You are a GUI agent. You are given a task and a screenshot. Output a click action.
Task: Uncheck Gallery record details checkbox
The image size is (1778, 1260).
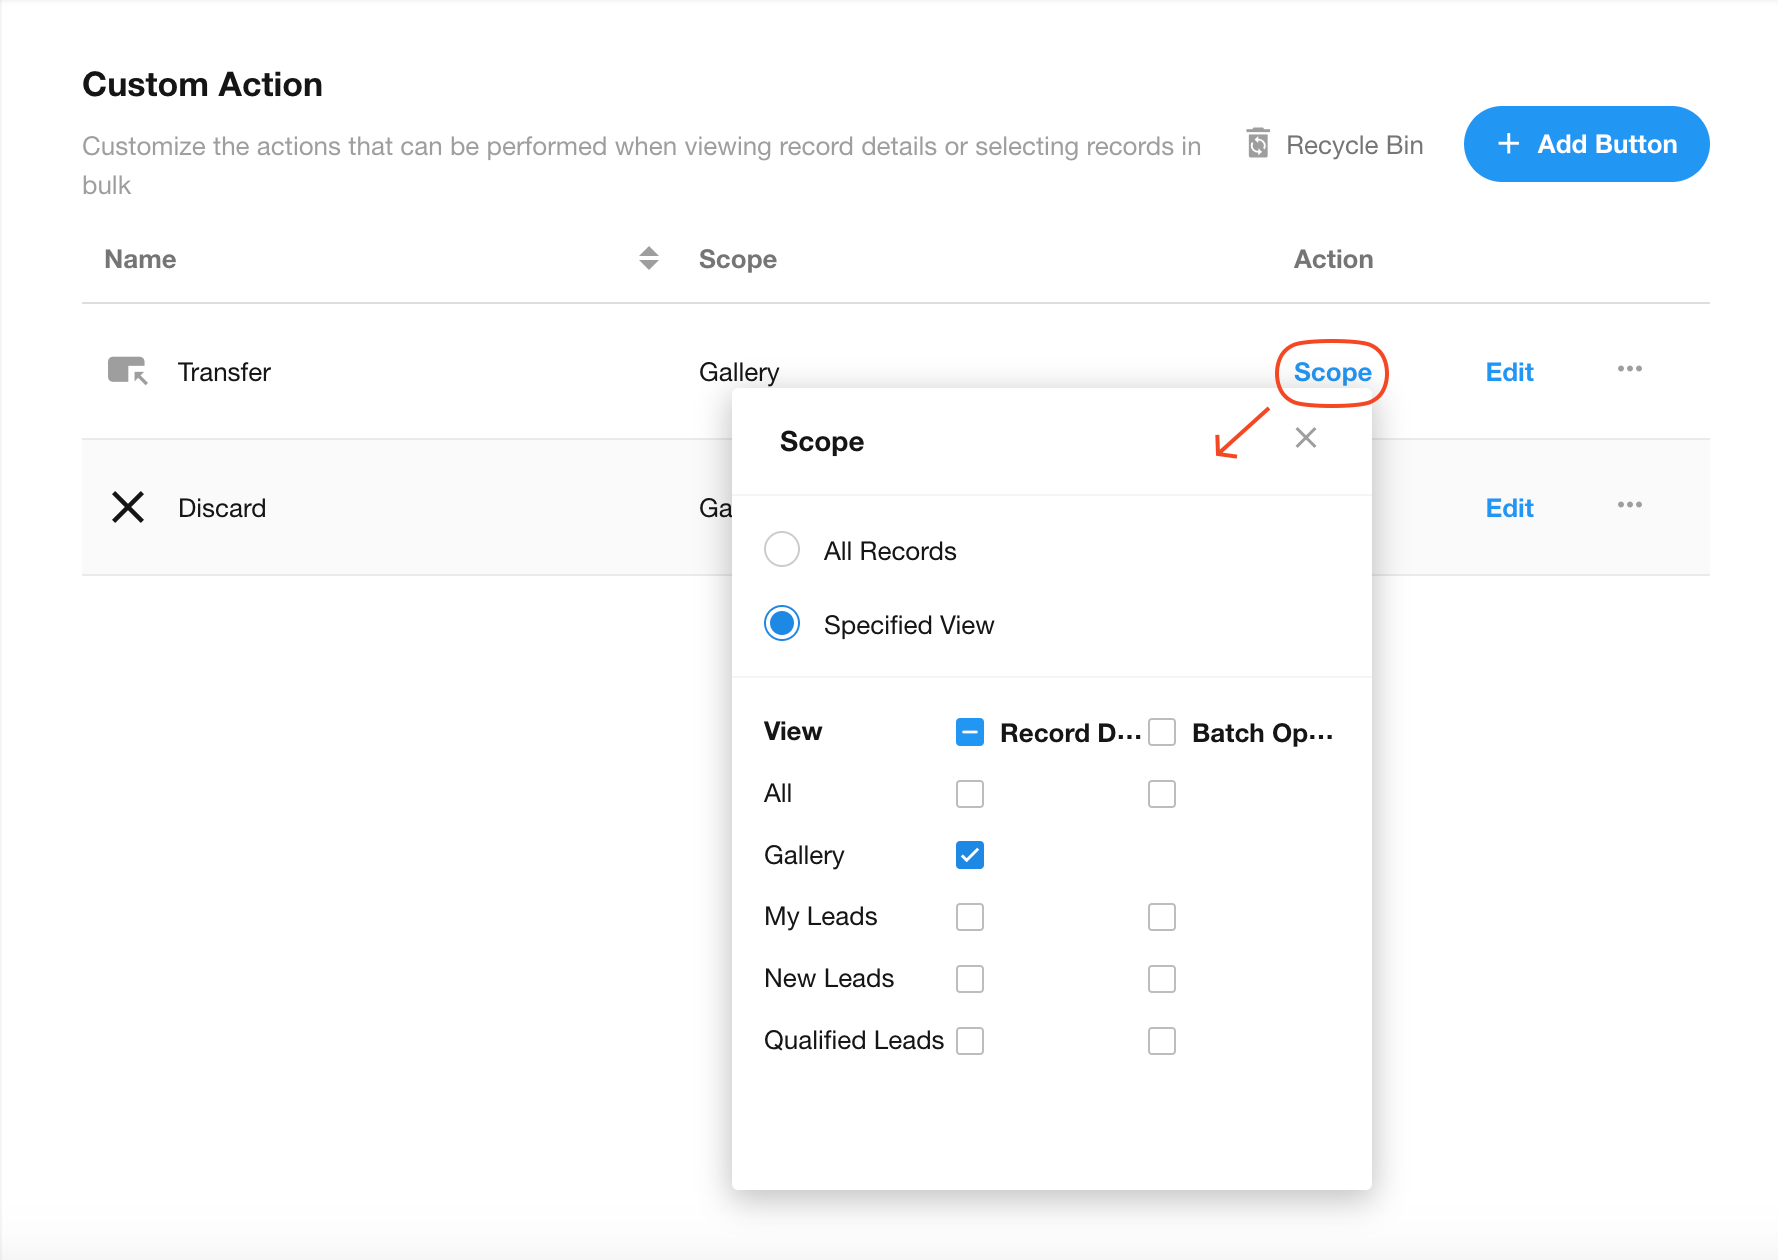(x=970, y=855)
